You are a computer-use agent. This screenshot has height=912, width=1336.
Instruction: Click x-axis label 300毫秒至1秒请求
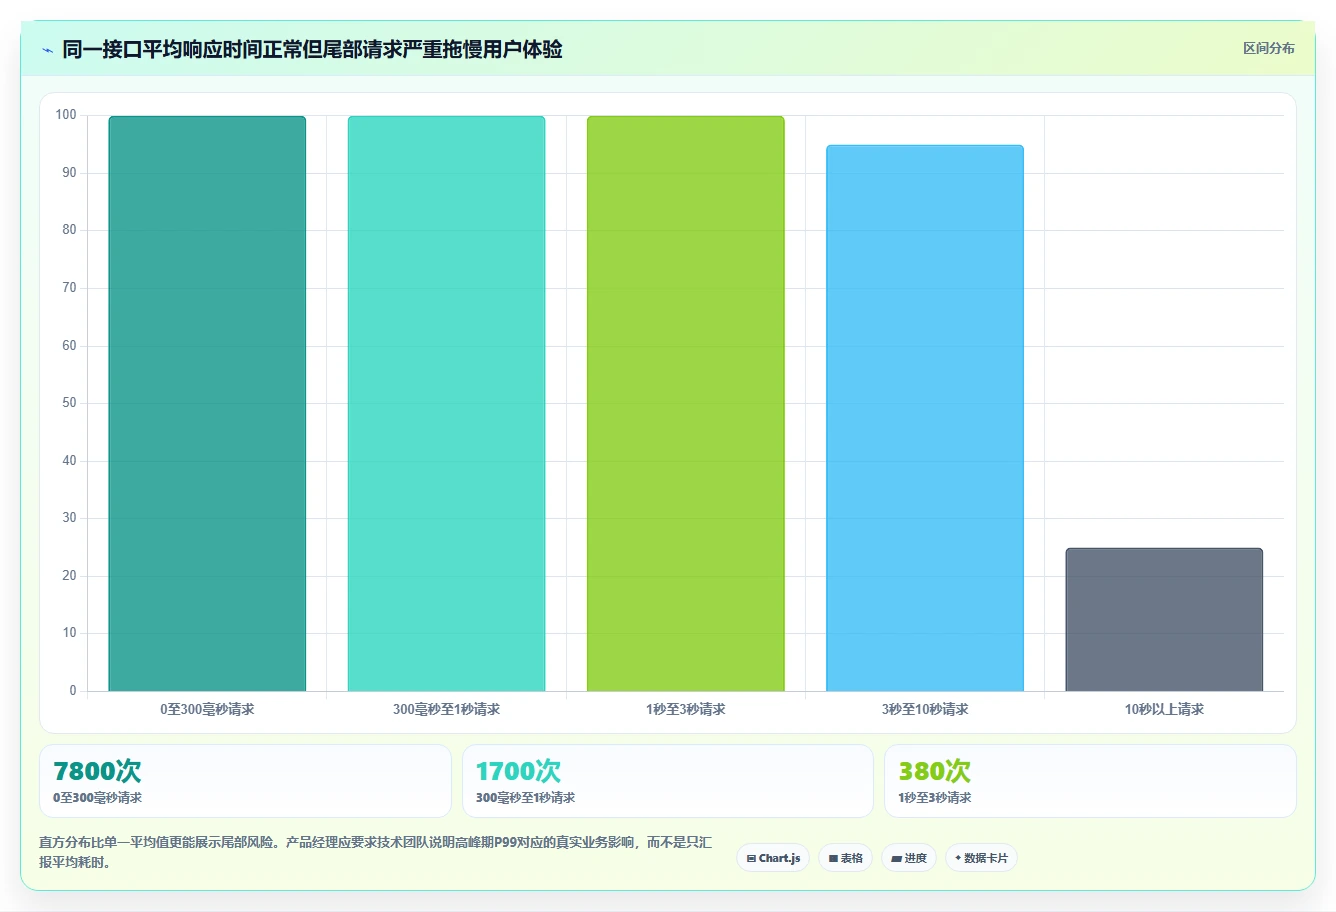(x=446, y=709)
